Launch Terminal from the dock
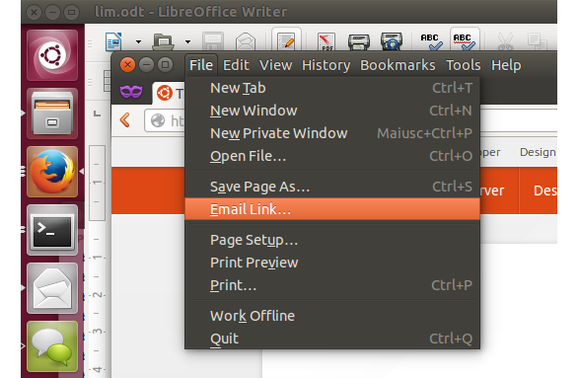 click(52, 230)
